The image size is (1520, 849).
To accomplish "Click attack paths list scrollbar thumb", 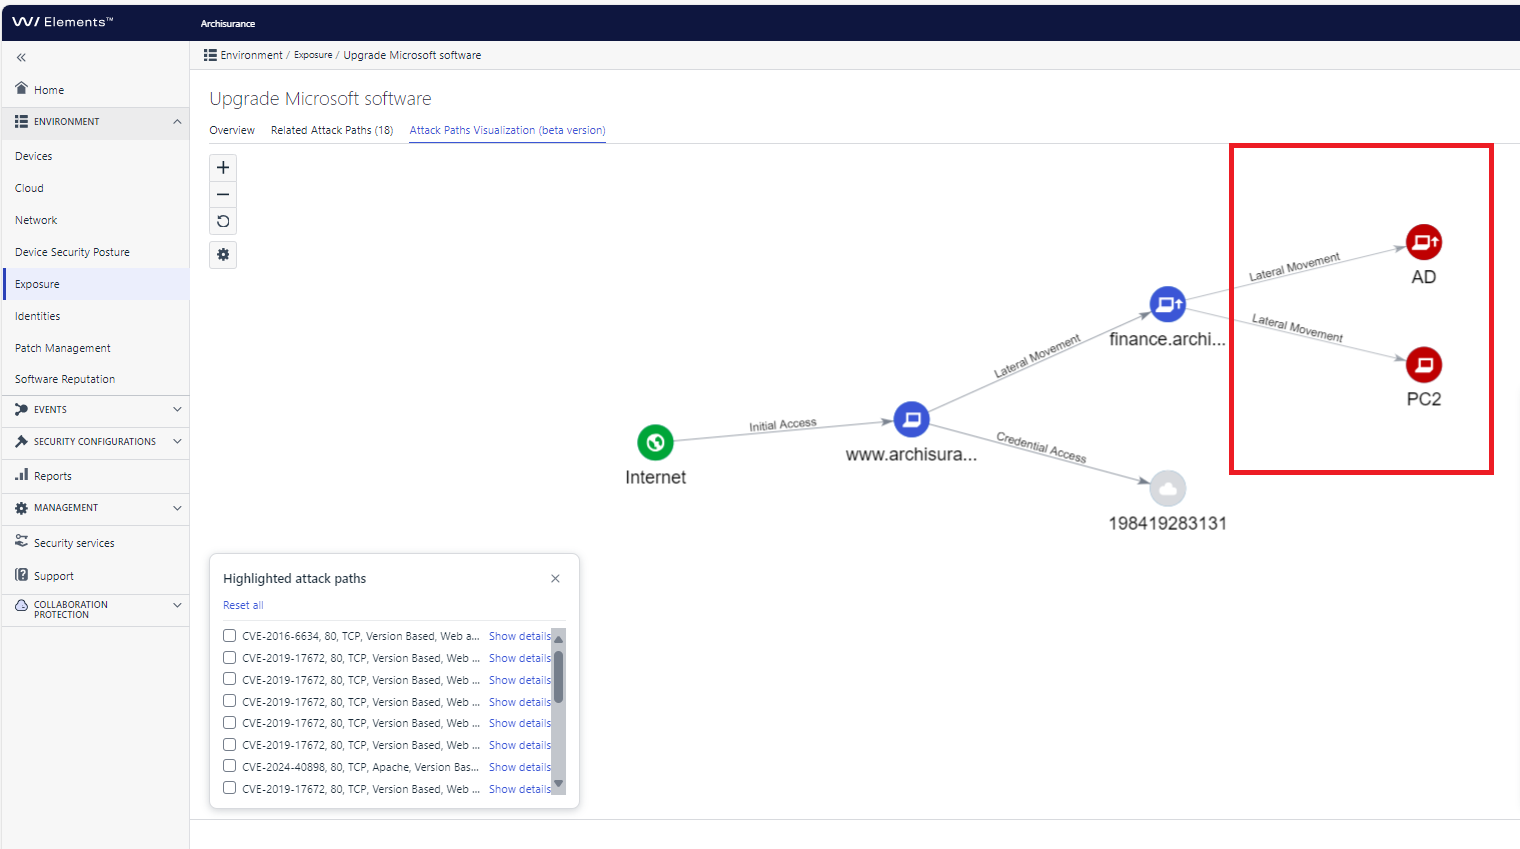I will coord(558,677).
